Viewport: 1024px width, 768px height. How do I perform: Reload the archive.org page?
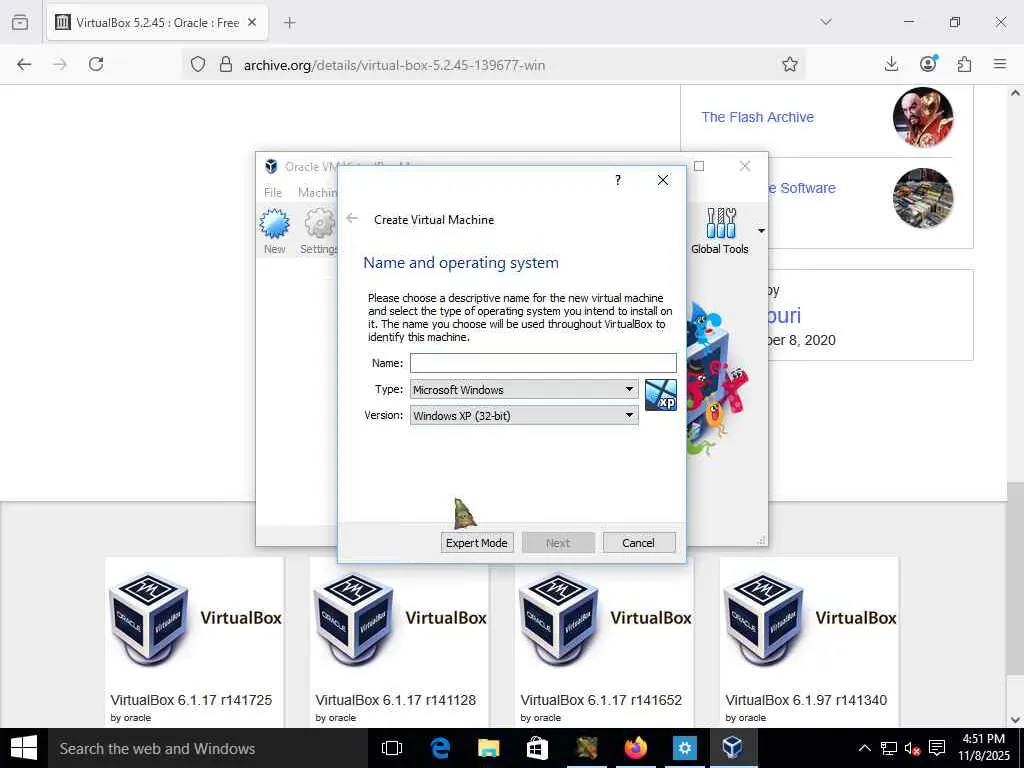(96, 64)
